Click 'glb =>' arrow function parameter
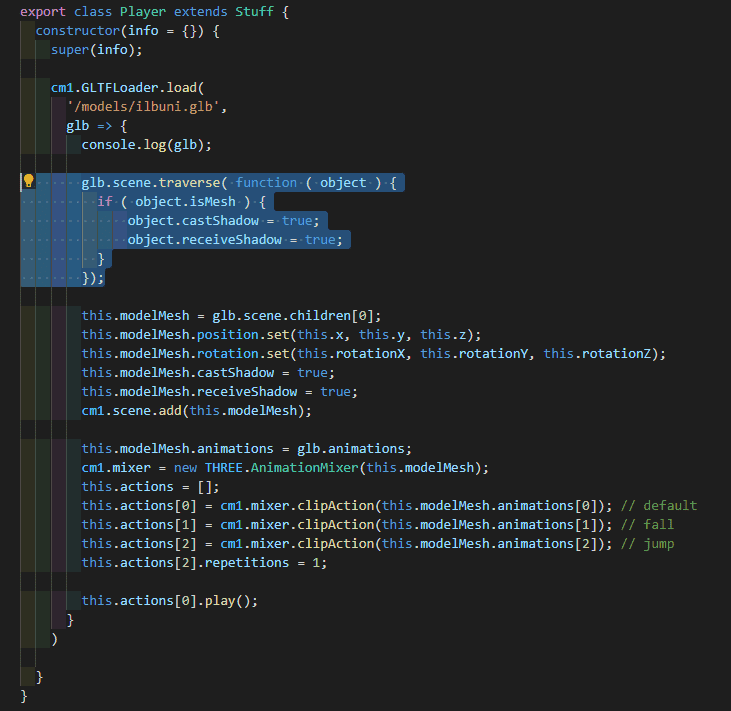Screen dimensions: 731x711 pyautogui.click(x=89, y=126)
